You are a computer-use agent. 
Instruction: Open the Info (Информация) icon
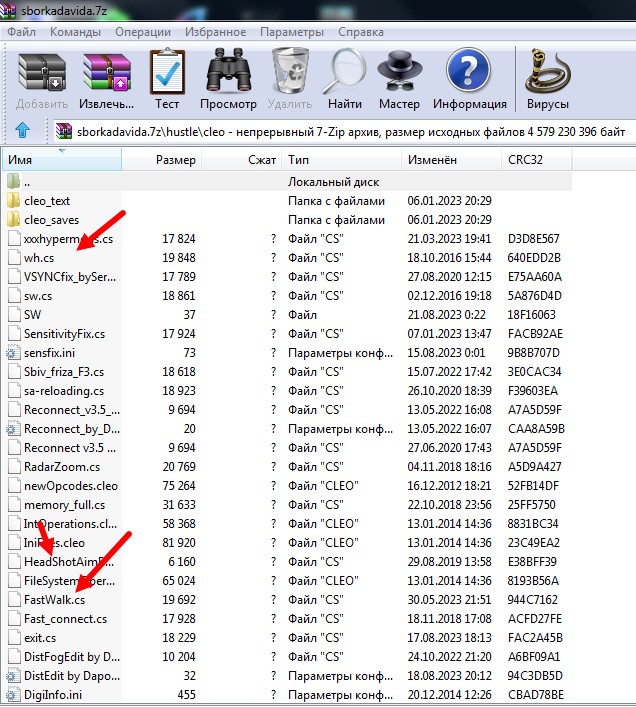coord(469,74)
